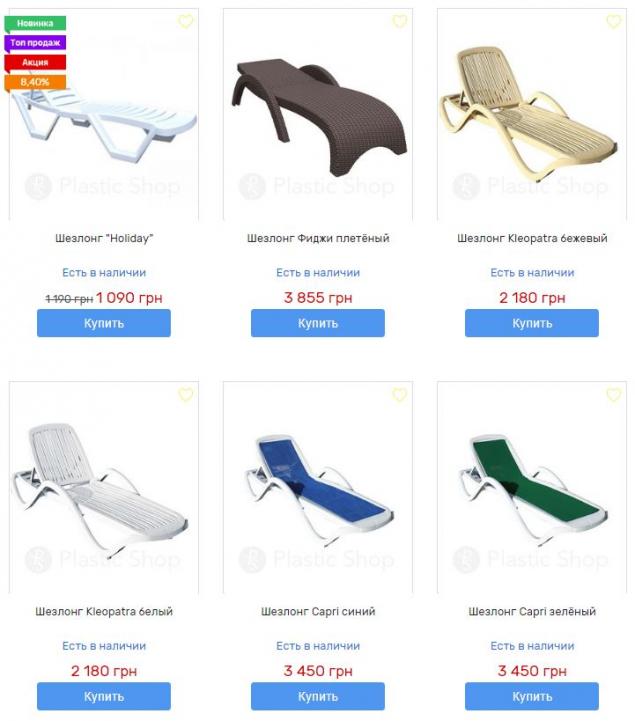Buy Шезлонг "Holiday" with Купить button
This screenshot has width=635, height=721.
[104, 323]
